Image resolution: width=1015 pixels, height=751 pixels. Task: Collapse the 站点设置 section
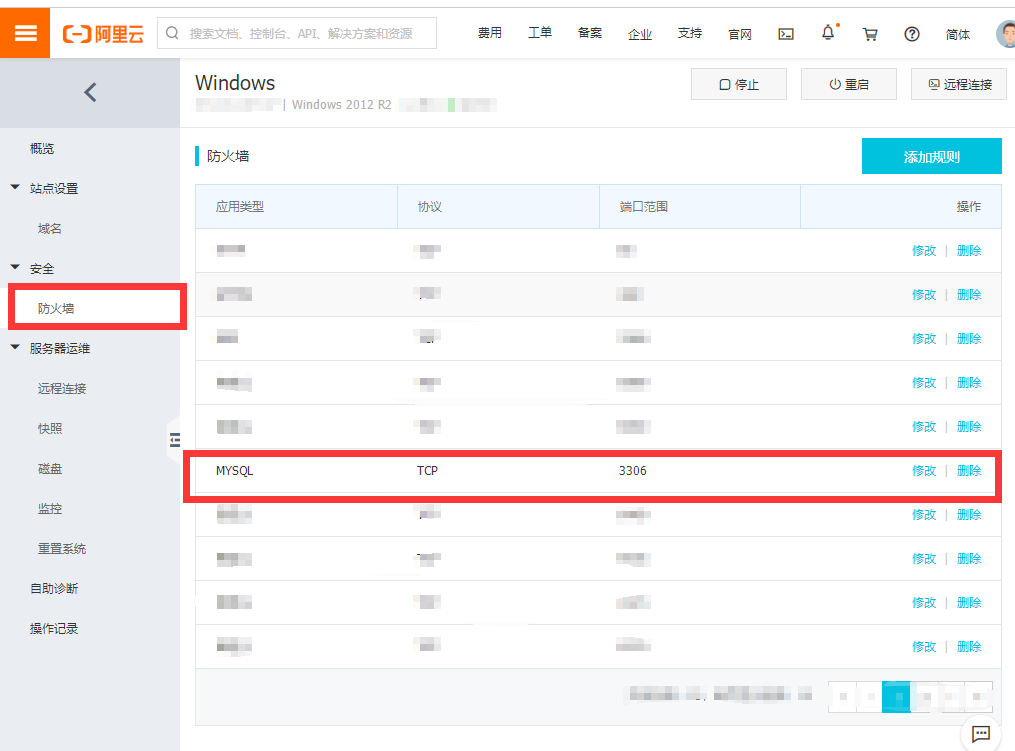14,187
